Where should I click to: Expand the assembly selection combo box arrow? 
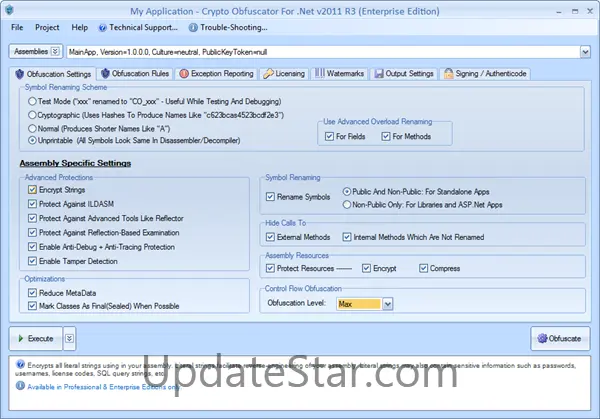[x=585, y=52]
